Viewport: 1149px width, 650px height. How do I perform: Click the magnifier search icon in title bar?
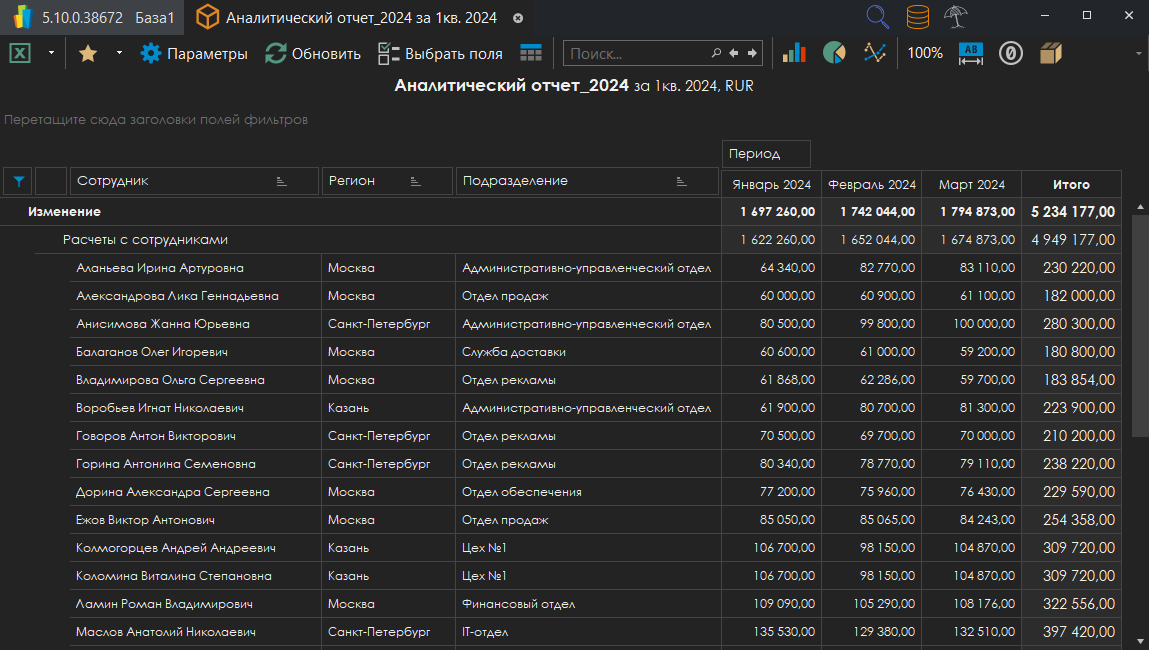coord(877,17)
